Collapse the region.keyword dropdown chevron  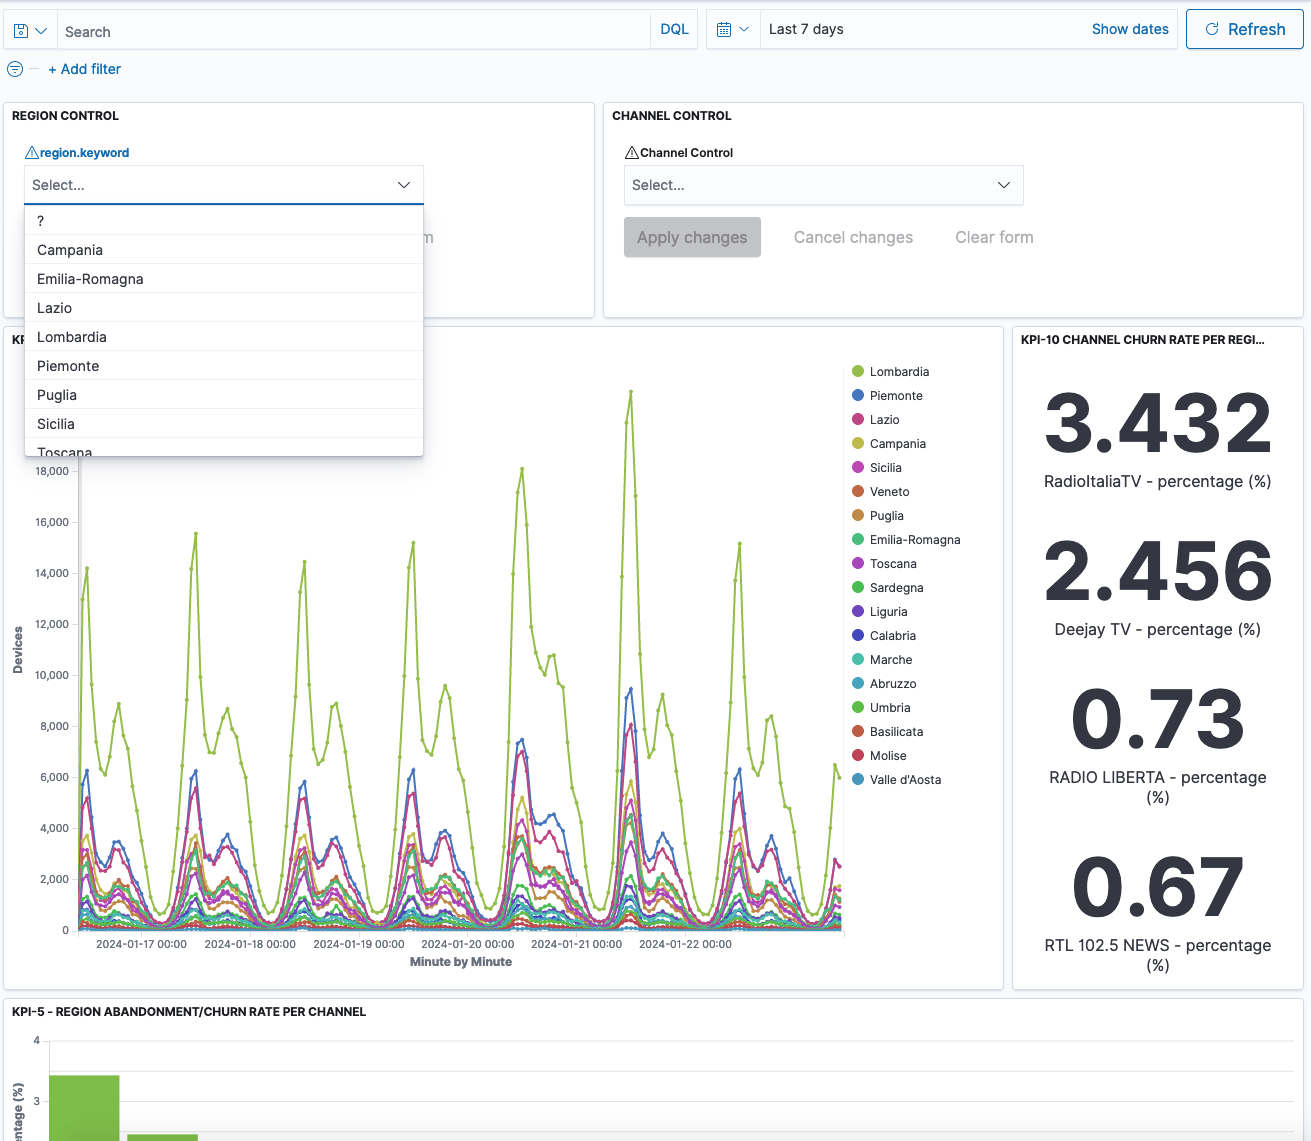point(404,185)
